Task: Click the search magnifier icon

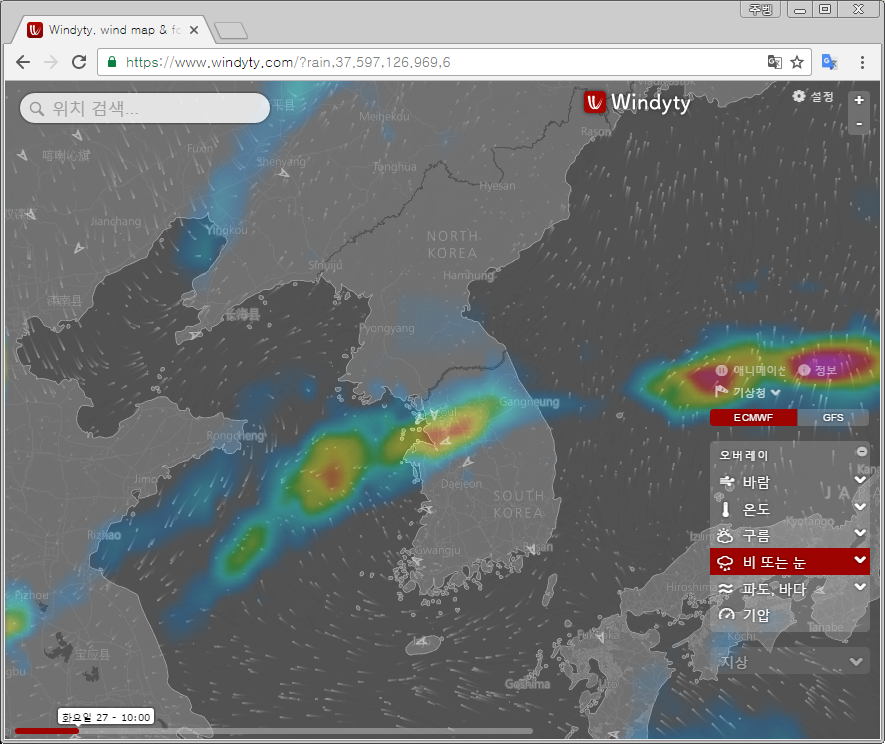Action: 37,108
